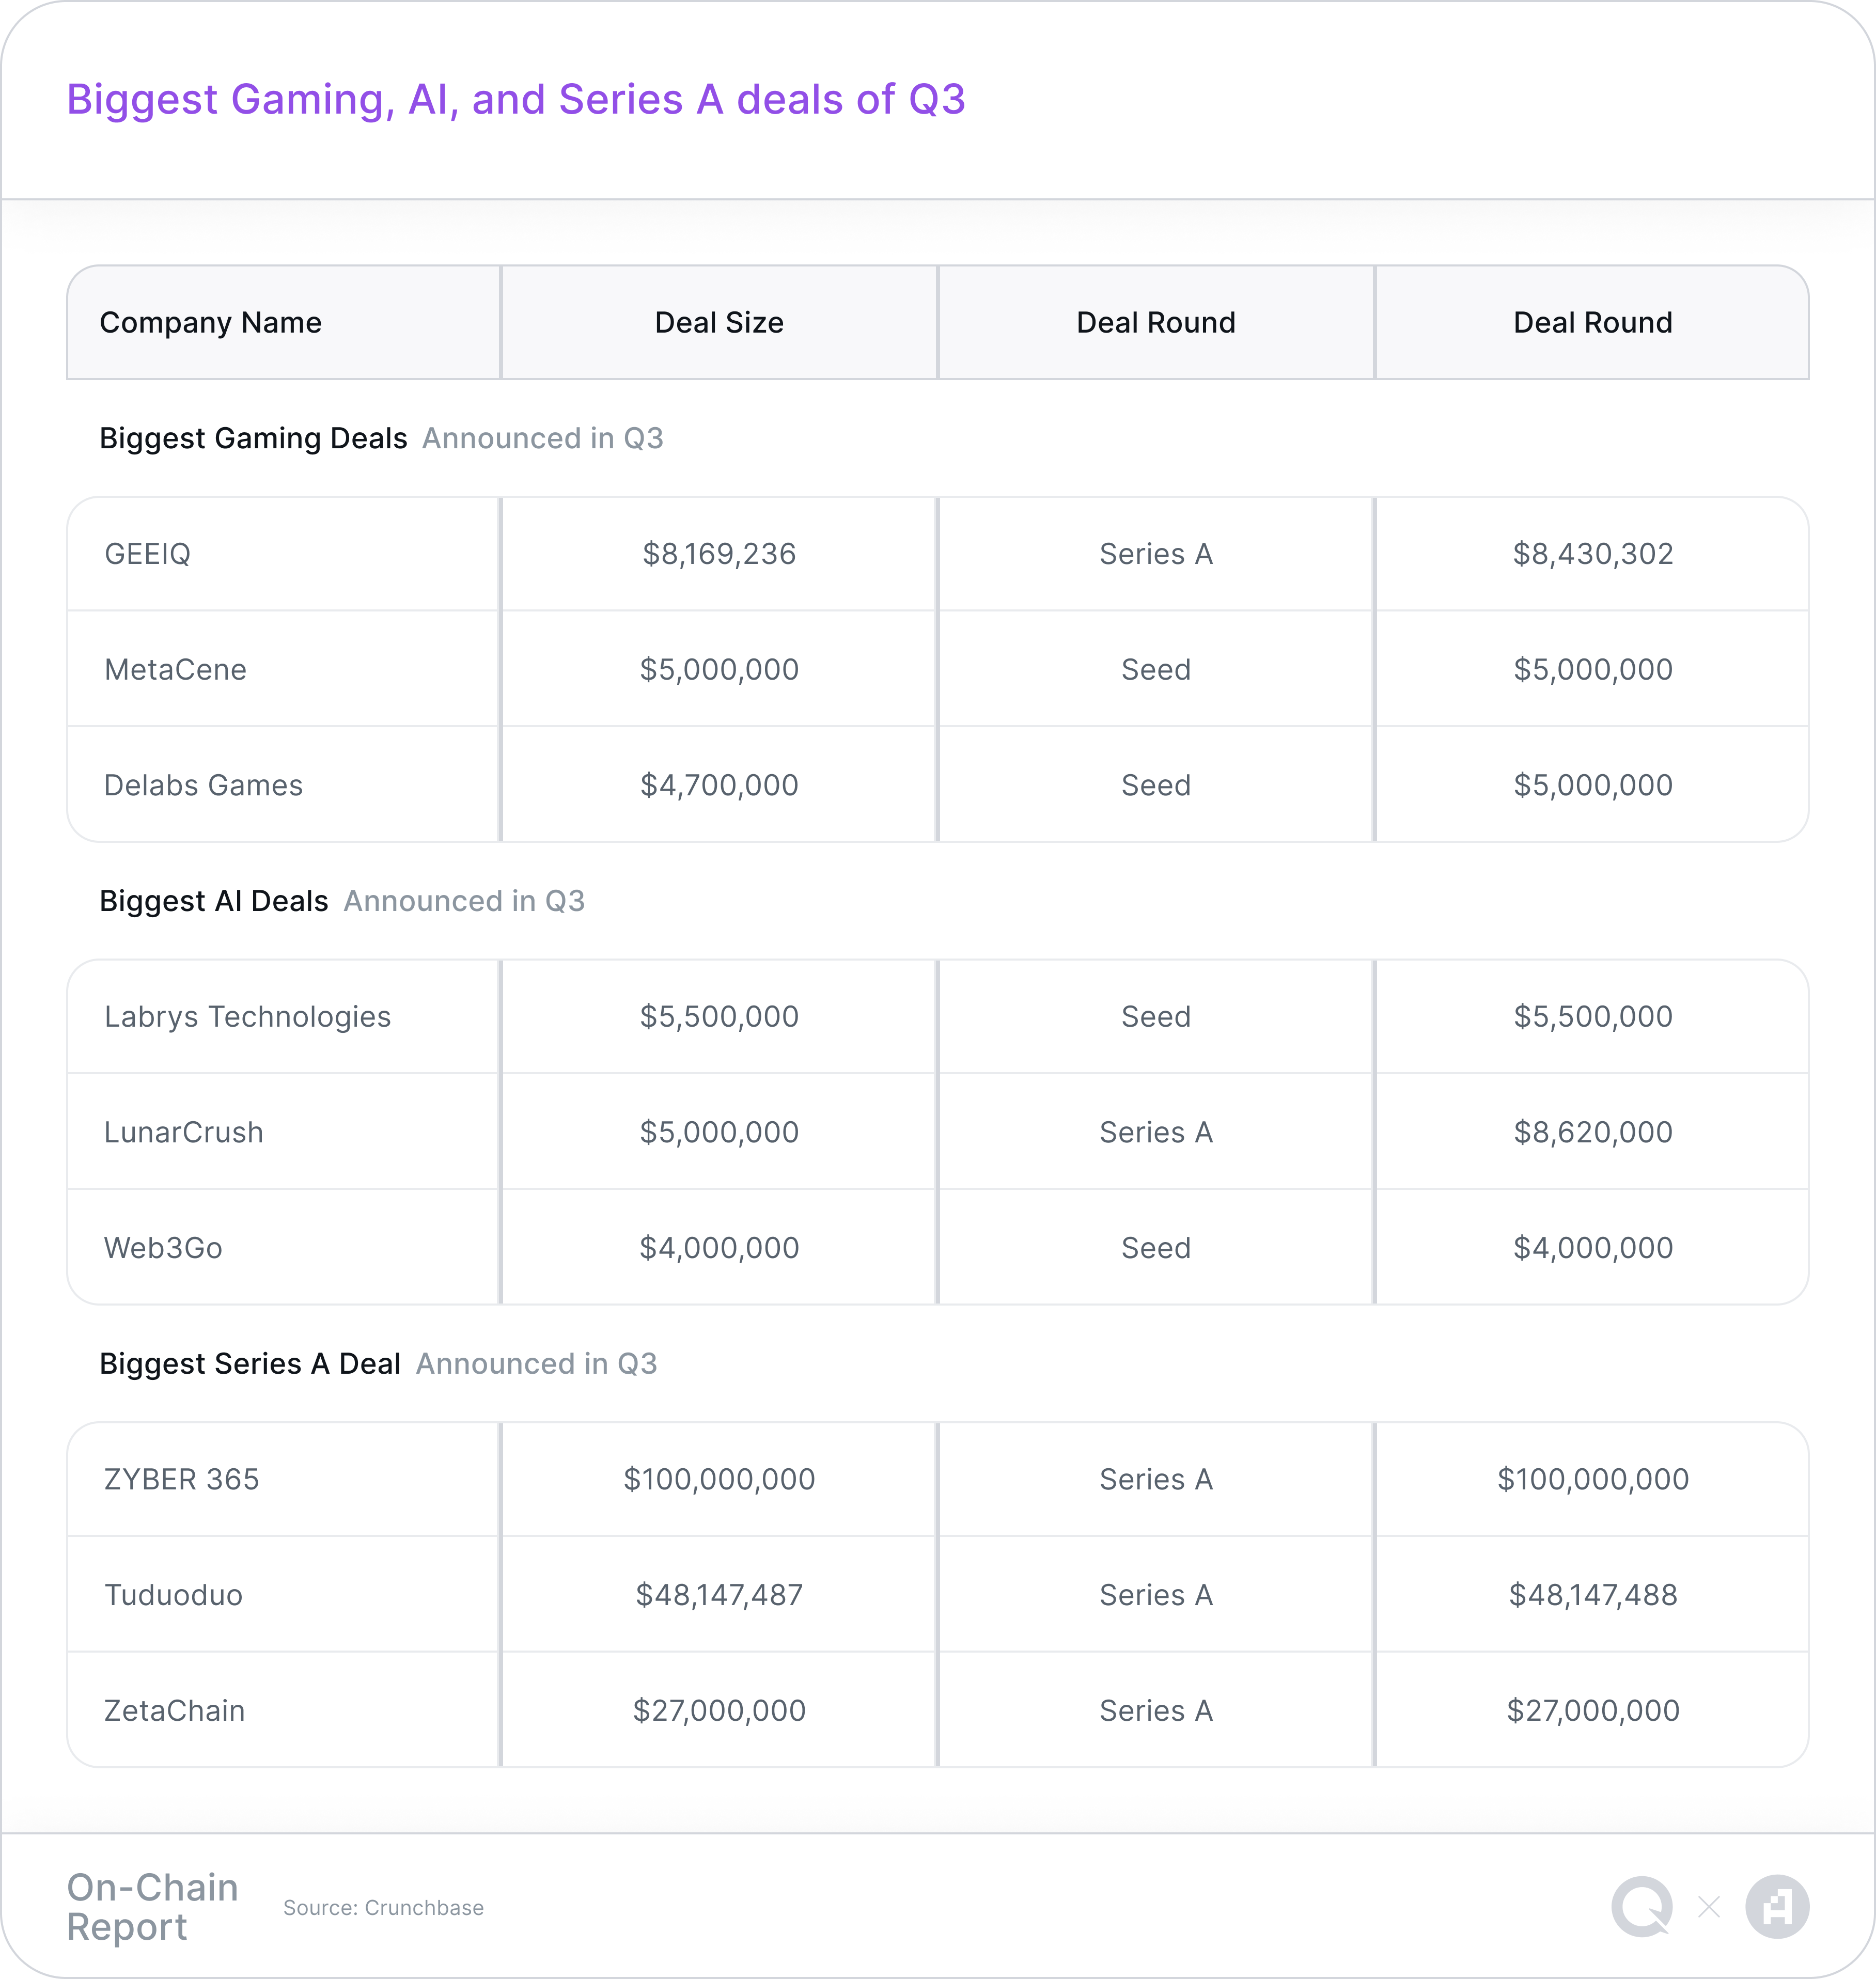Select the $48,147,488 value
The height and width of the screenshot is (1979, 1876).
click(x=1593, y=1595)
